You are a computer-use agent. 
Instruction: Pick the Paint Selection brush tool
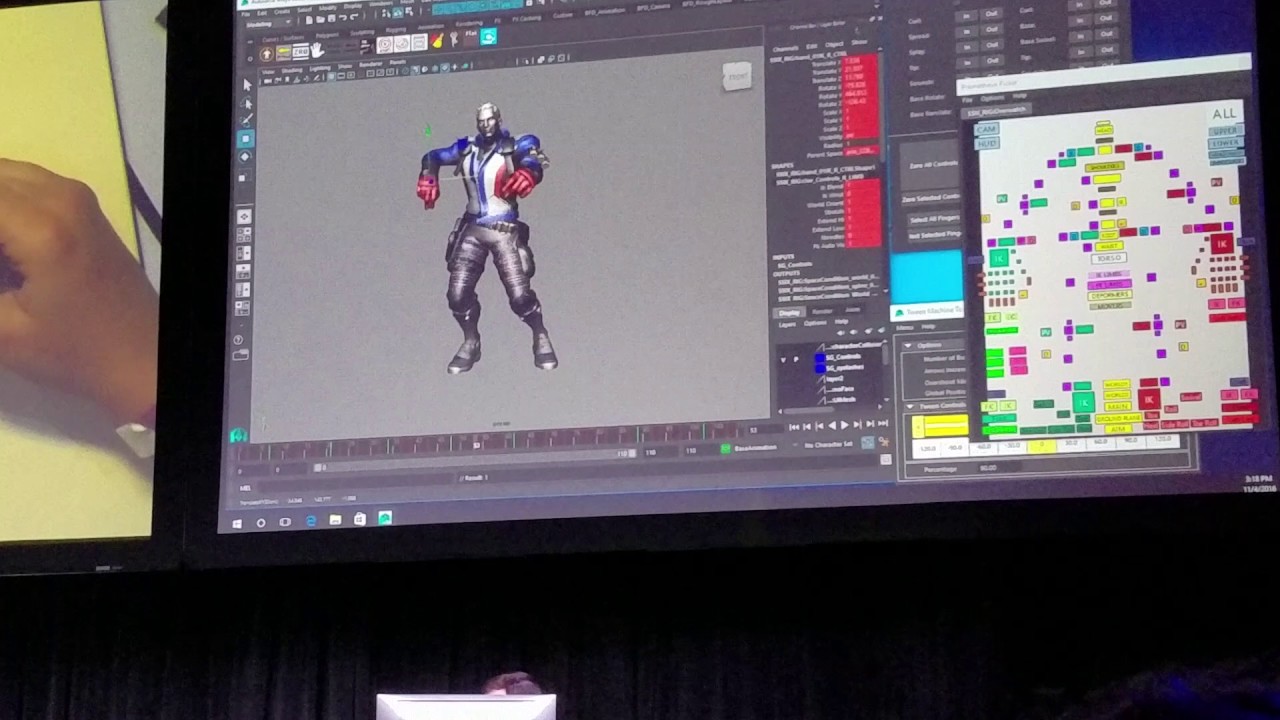[247, 120]
